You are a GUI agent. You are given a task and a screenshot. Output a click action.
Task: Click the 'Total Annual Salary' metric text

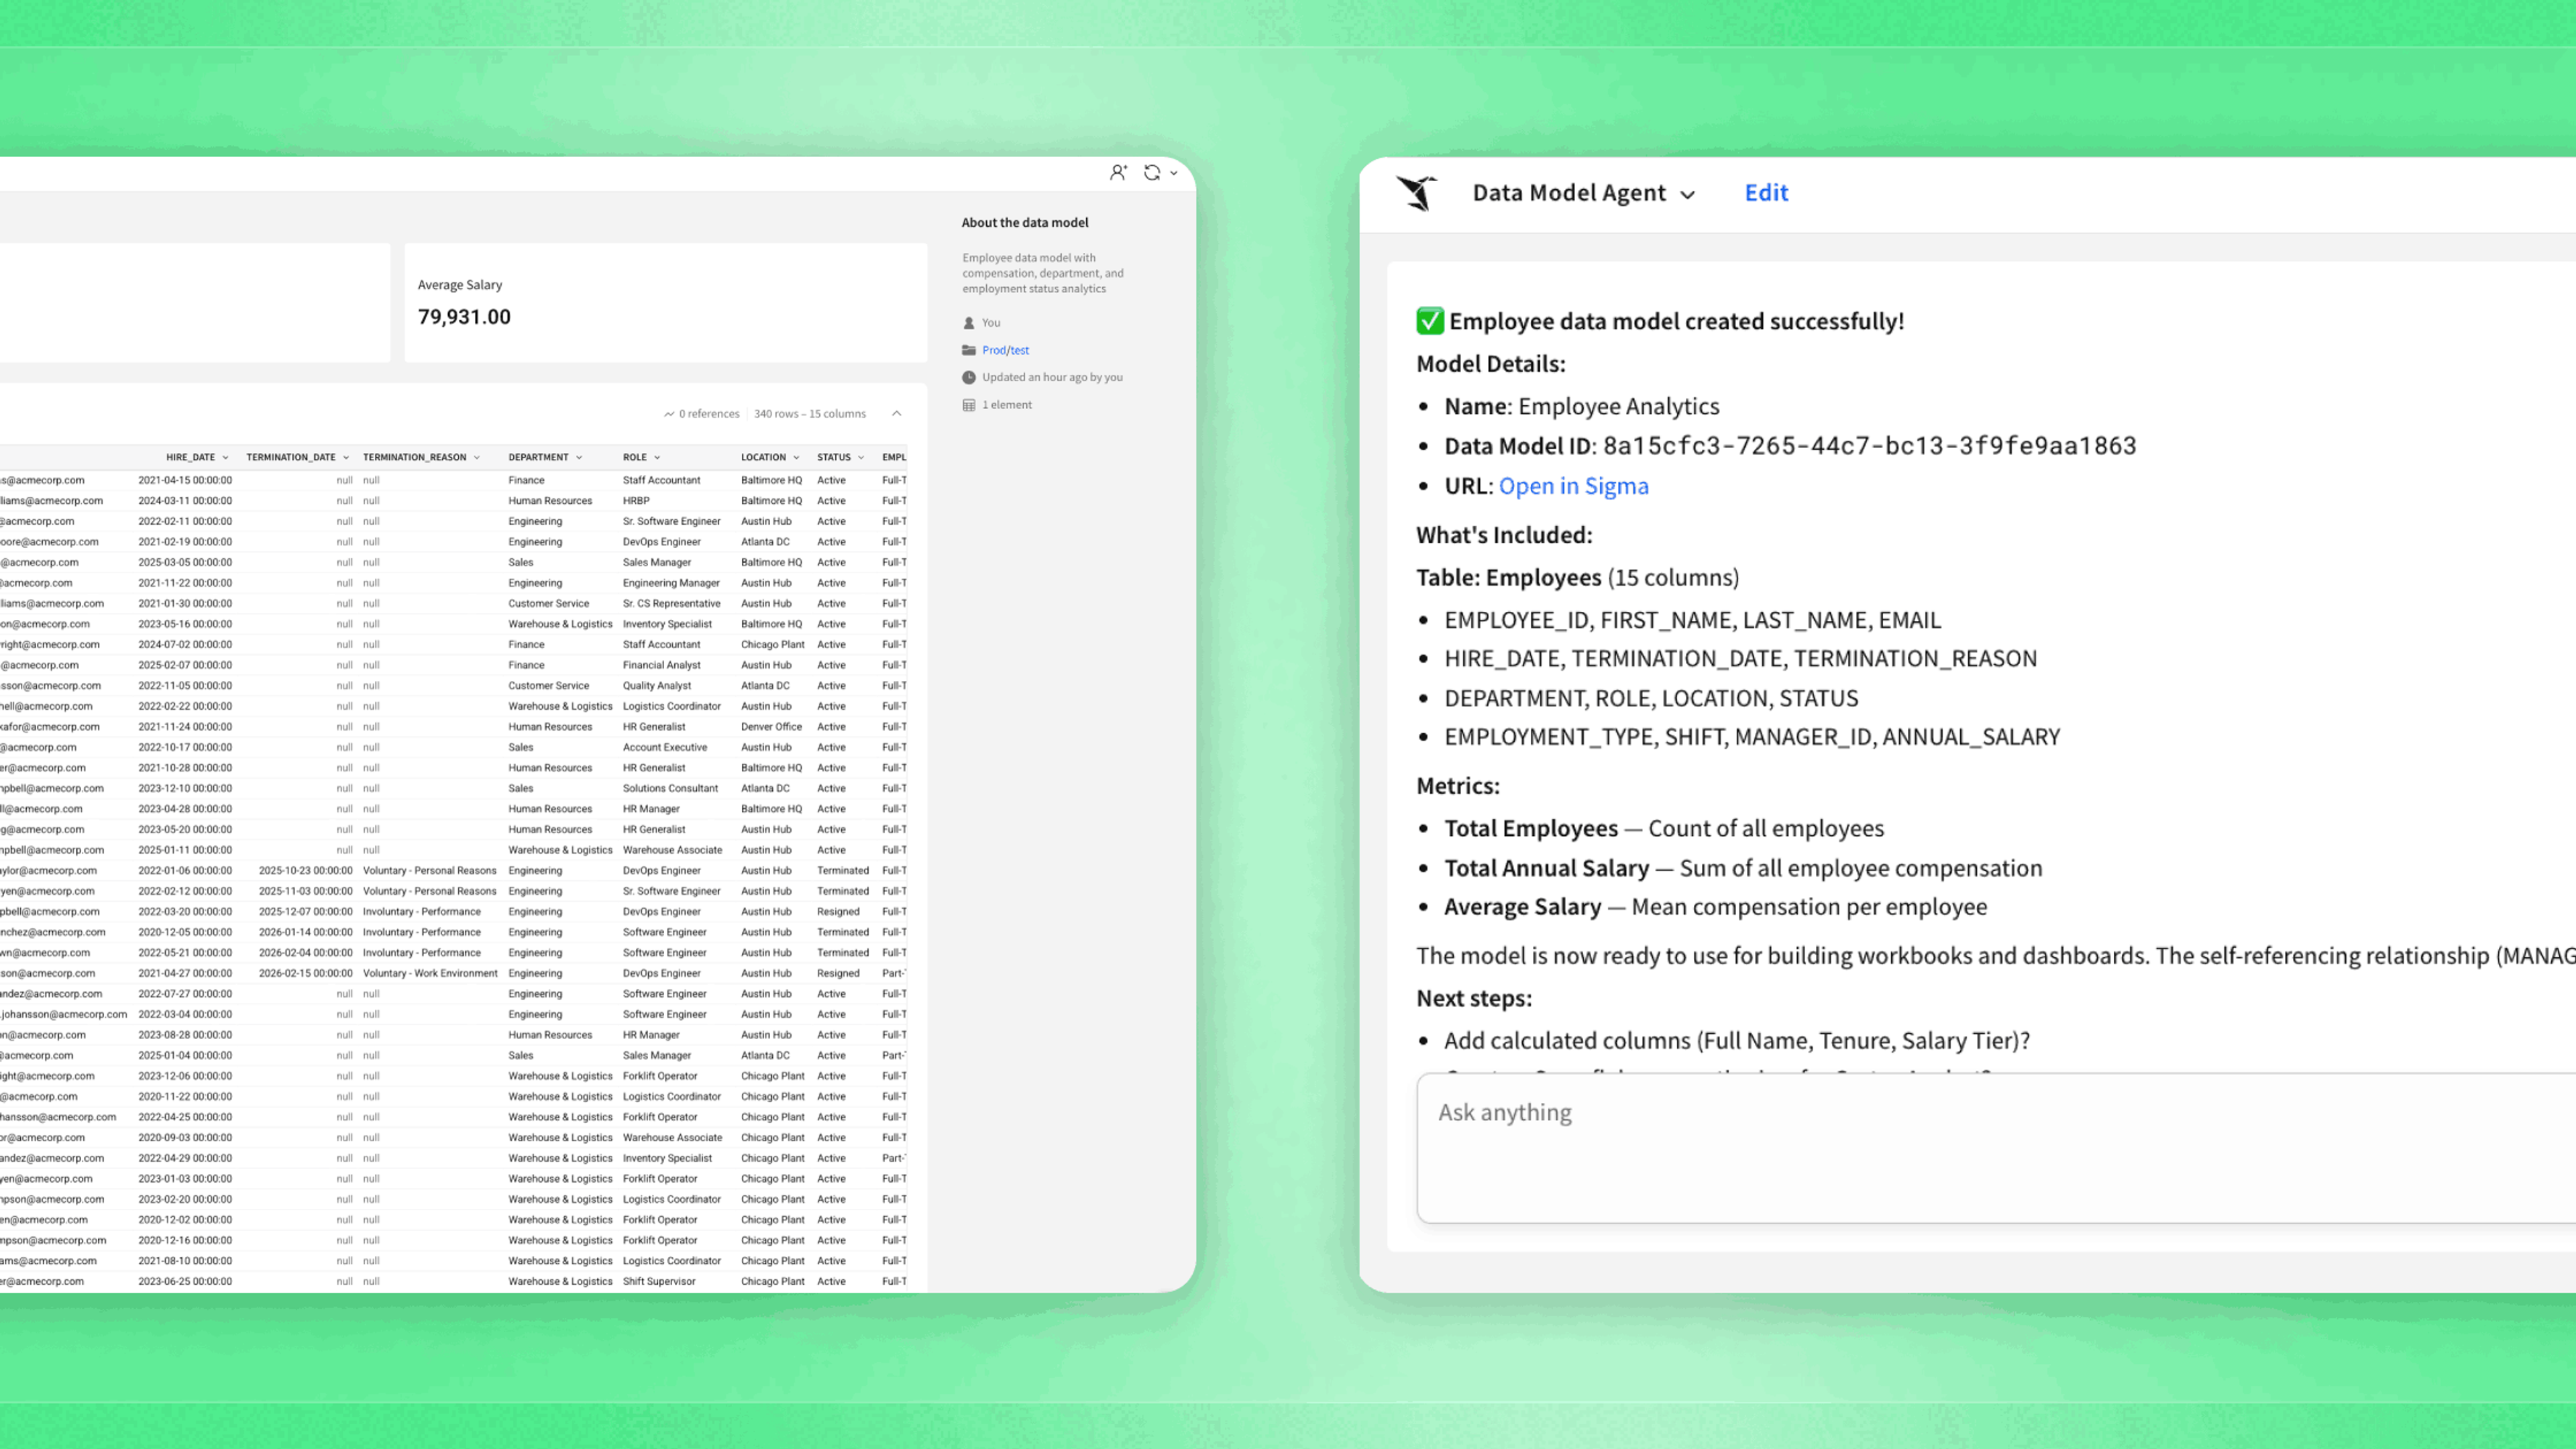(x=1546, y=868)
